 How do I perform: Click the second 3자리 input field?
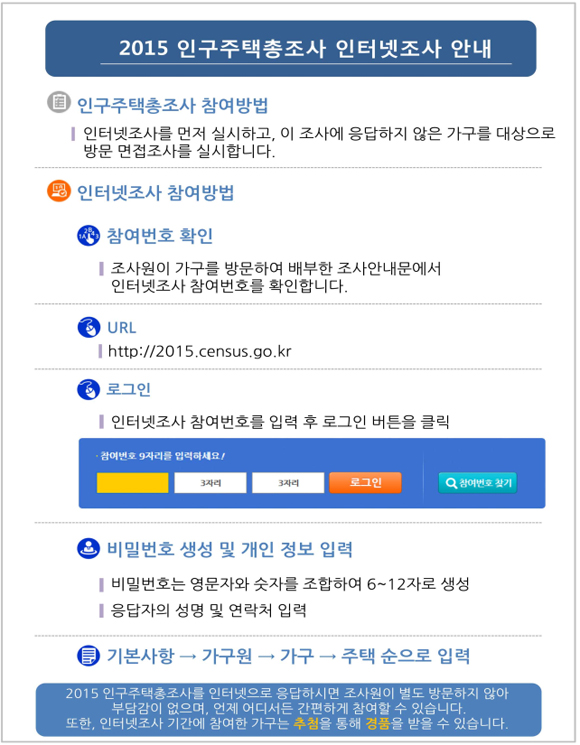point(210,483)
